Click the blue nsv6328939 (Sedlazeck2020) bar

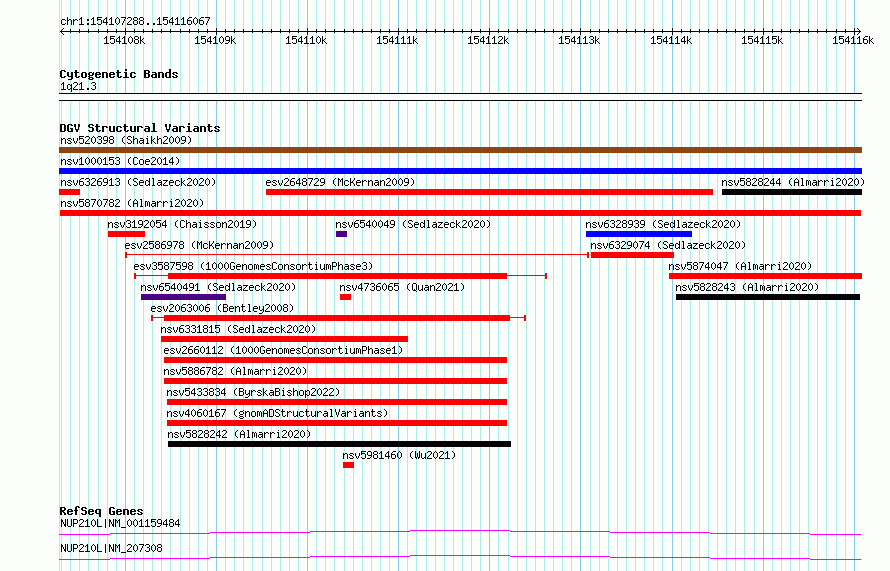tap(639, 234)
